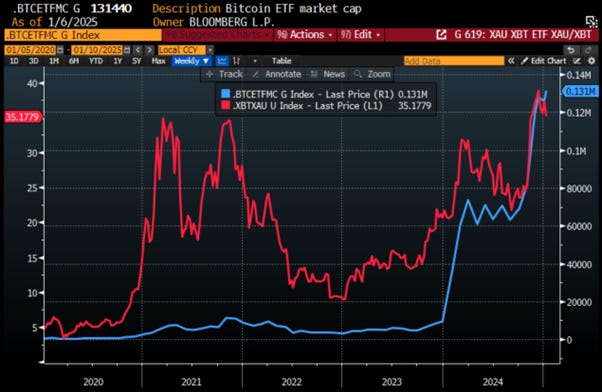Click the pop-out icon before G 619 title
602x392 pixels.
click(x=442, y=35)
